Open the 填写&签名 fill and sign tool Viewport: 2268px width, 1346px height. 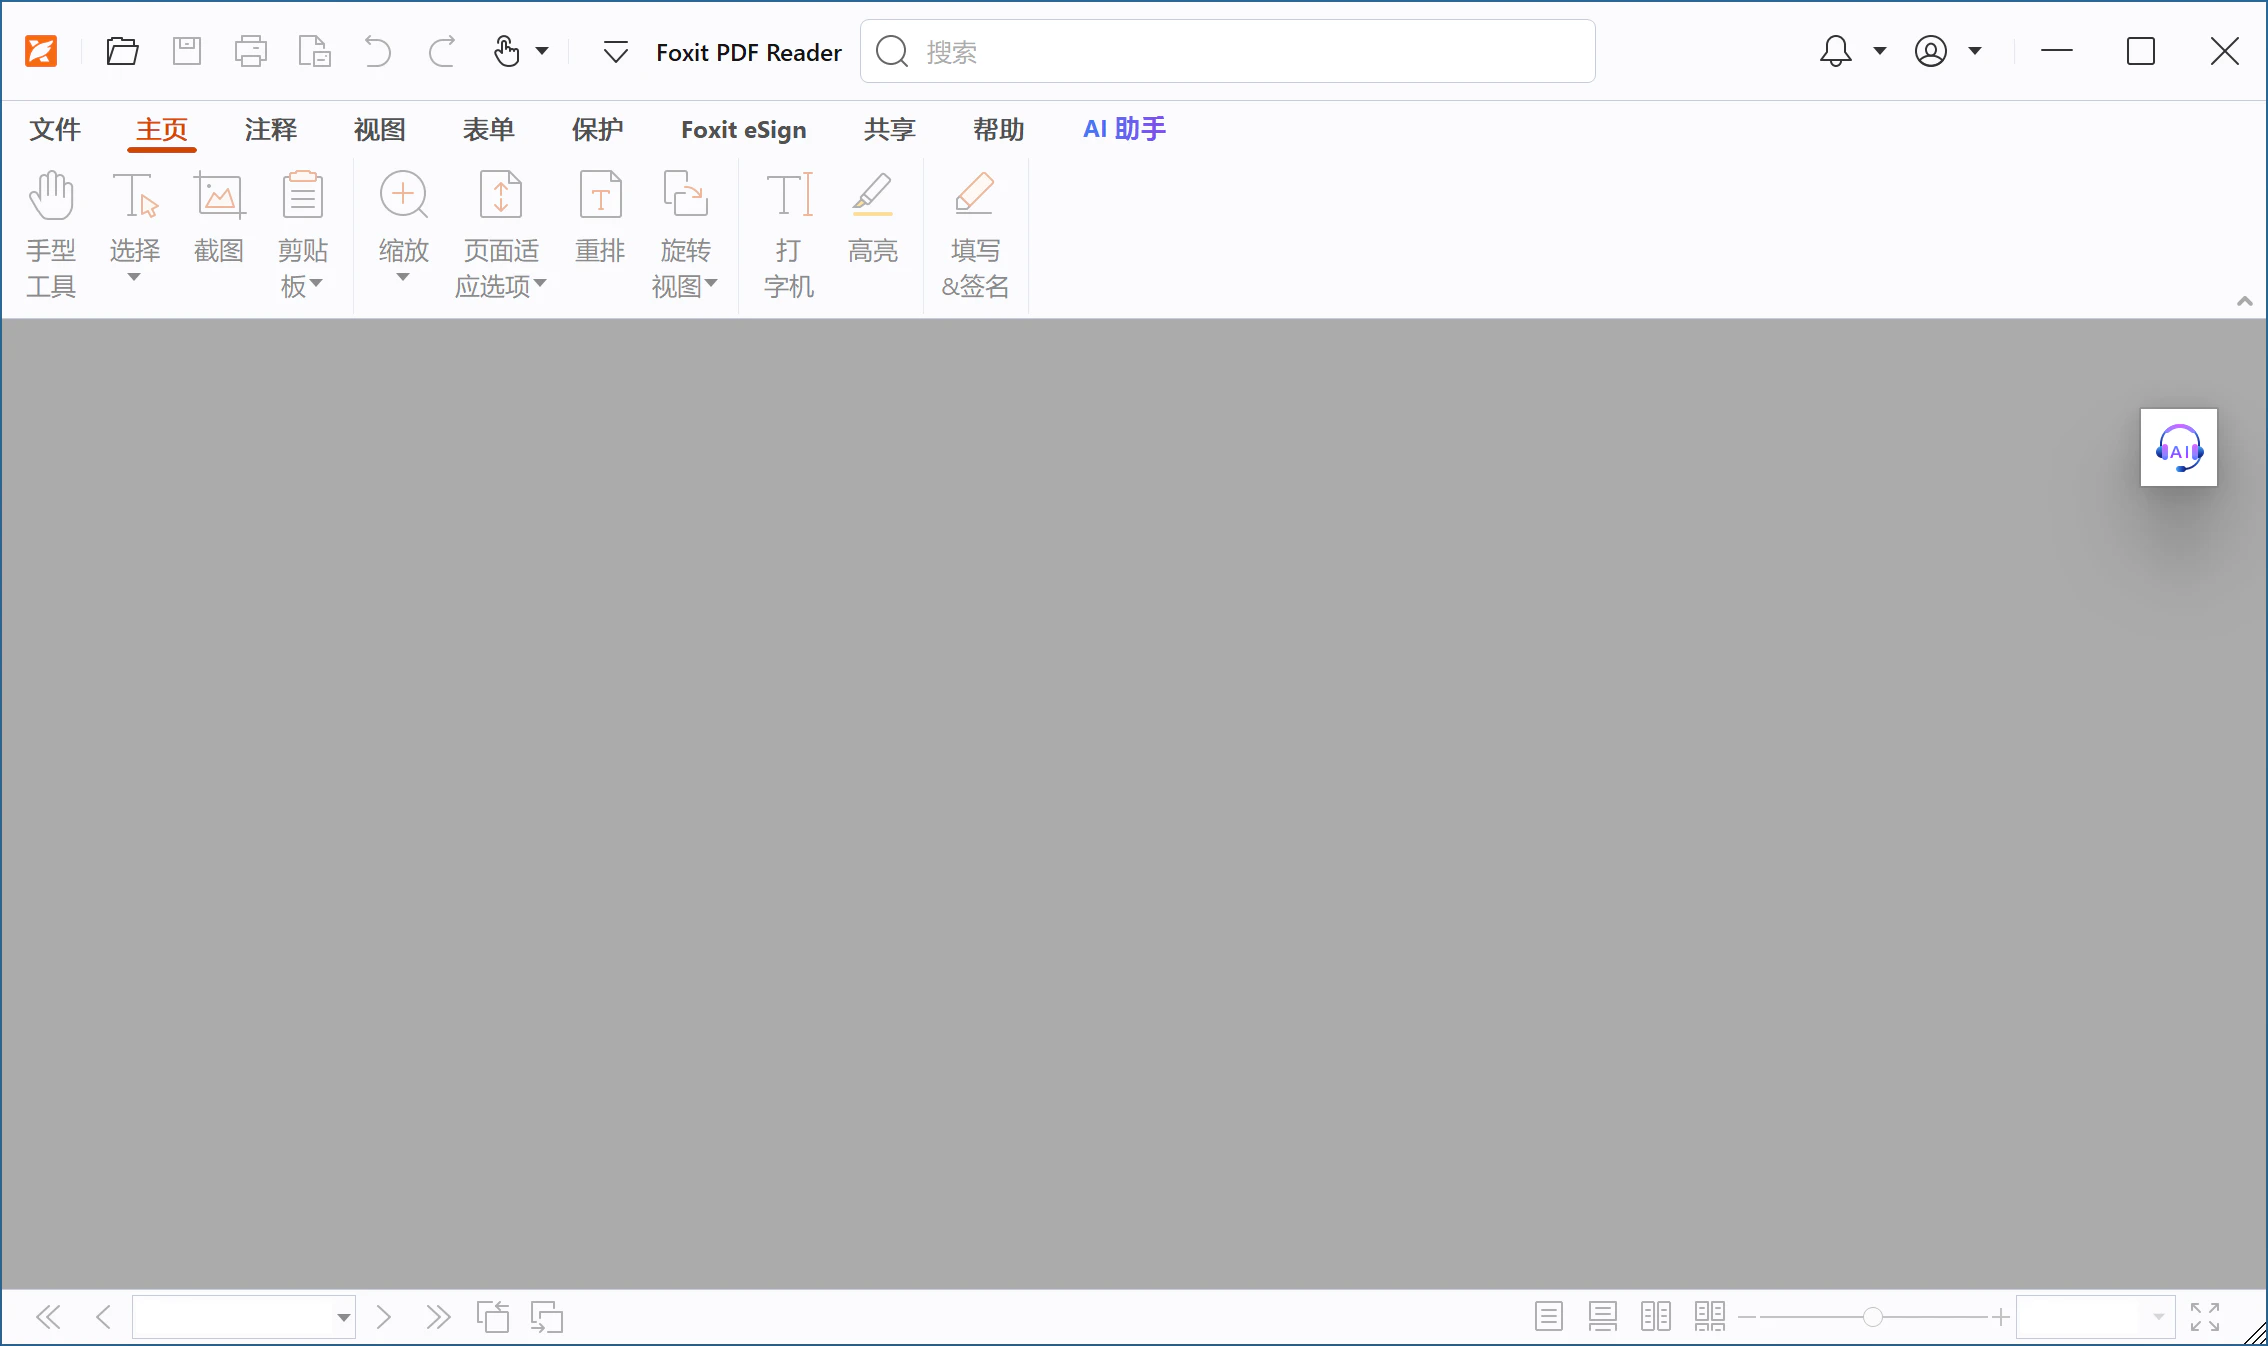pos(975,235)
